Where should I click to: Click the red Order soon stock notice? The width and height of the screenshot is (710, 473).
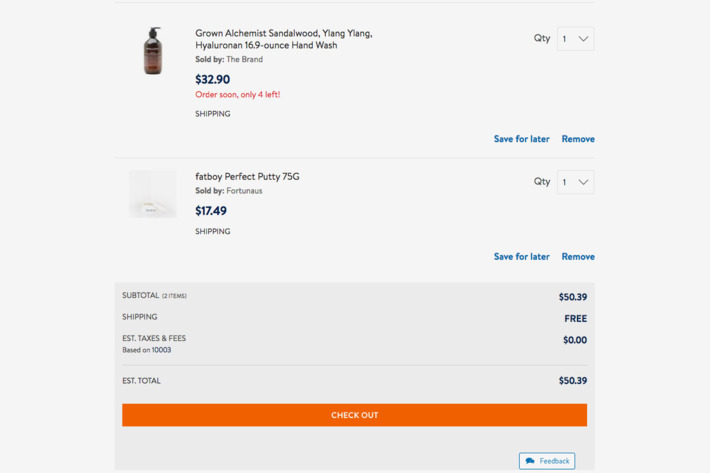[238, 95]
